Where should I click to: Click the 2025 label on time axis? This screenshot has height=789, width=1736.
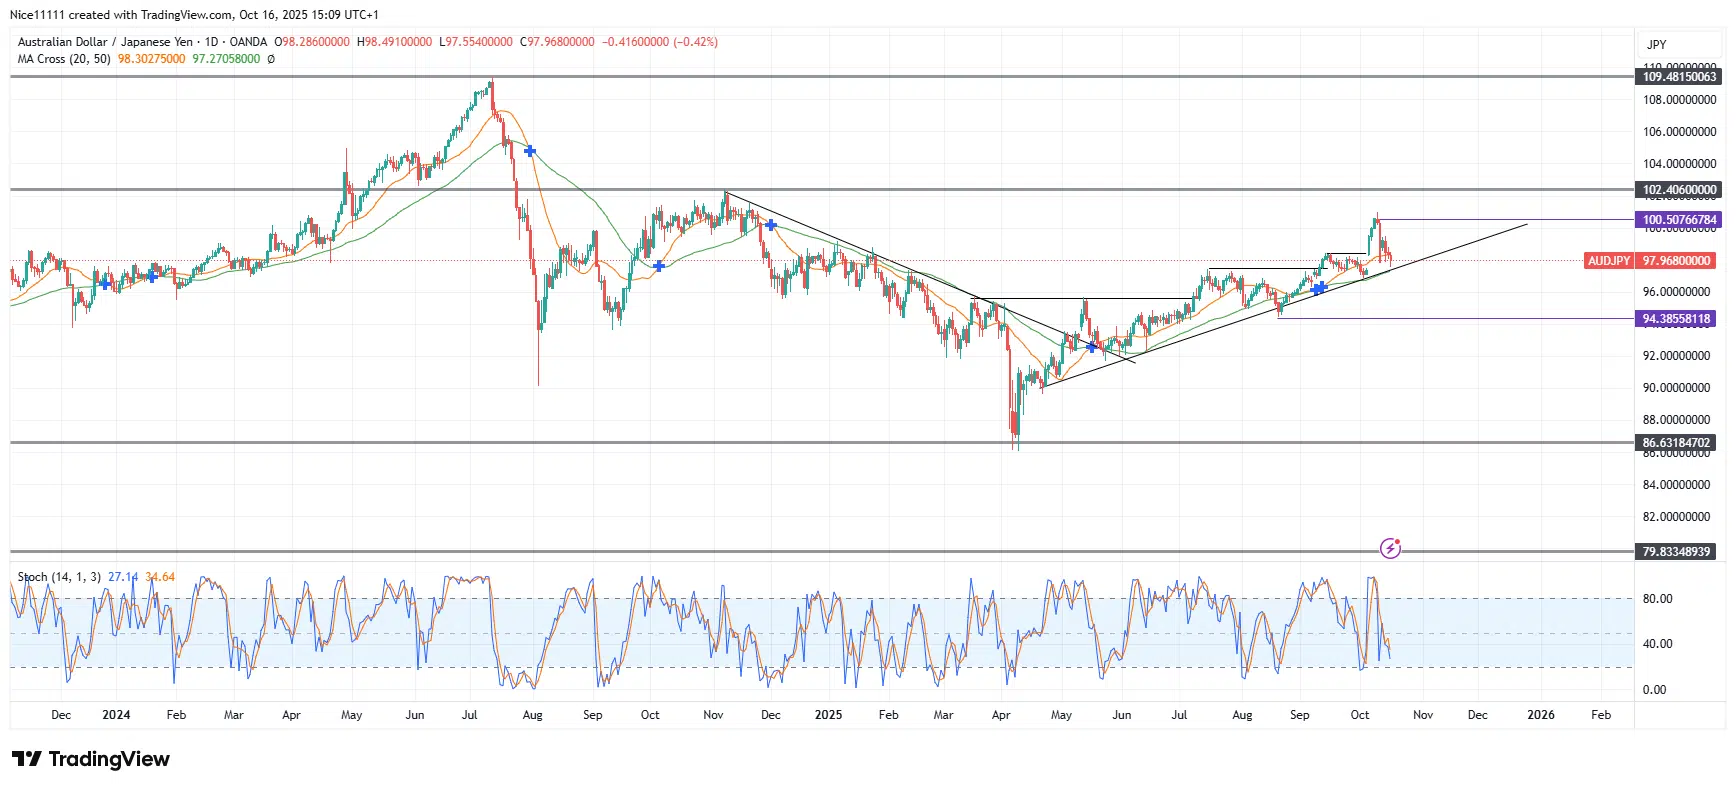[828, 715]
